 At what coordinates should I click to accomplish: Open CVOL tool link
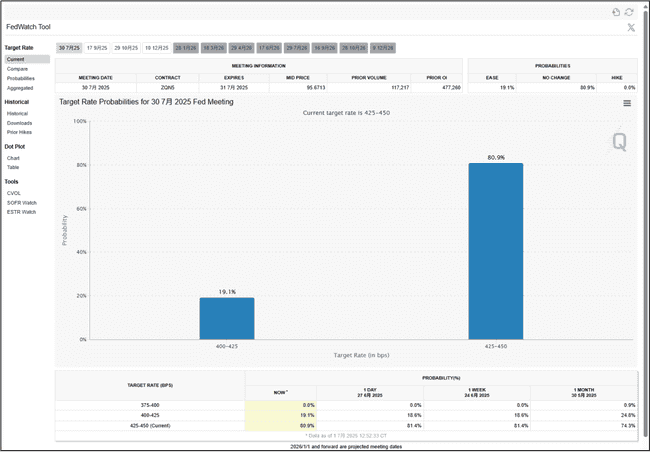(14, 193)
